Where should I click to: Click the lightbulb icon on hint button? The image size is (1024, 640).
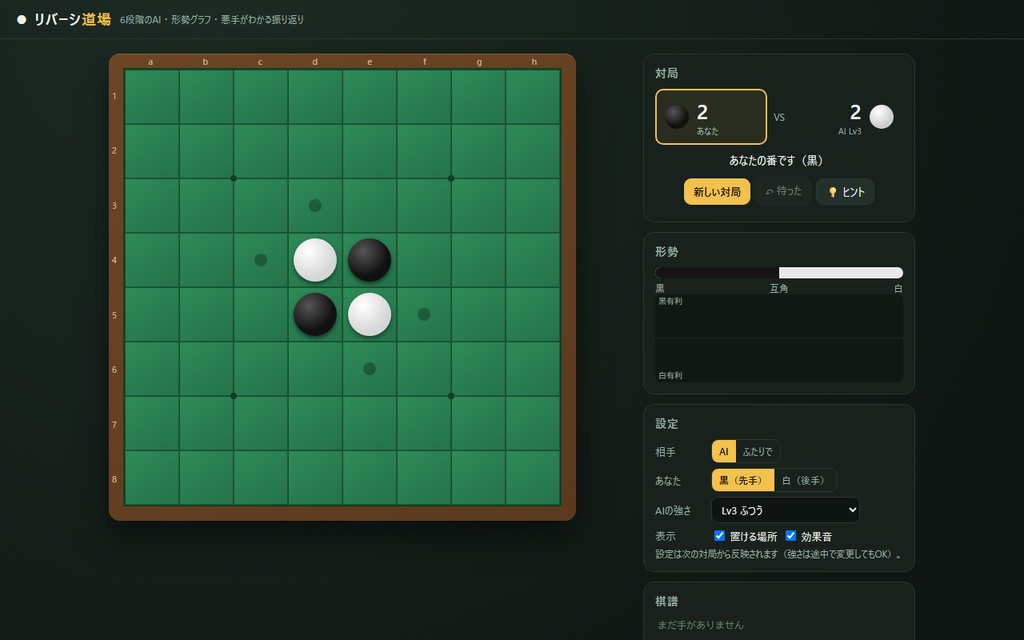pyautogui.click(x=833, y=192)
